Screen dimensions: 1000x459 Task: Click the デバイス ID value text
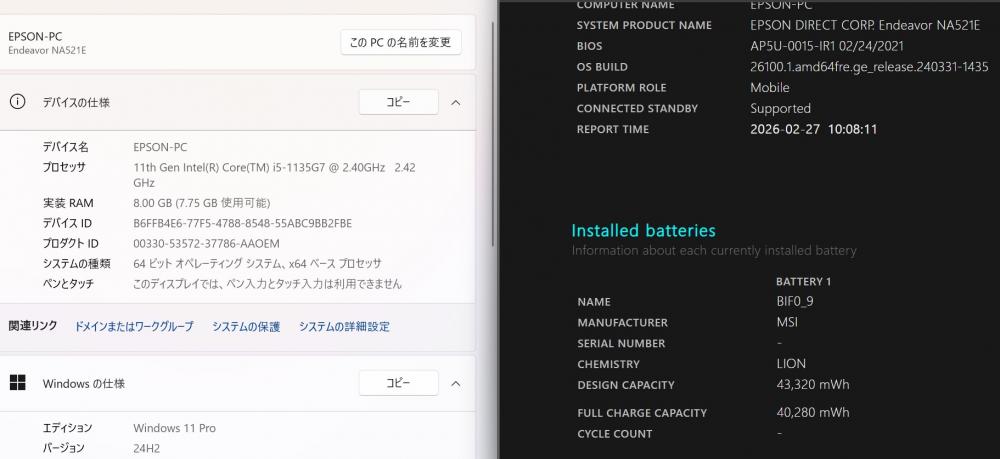(242, 223)
